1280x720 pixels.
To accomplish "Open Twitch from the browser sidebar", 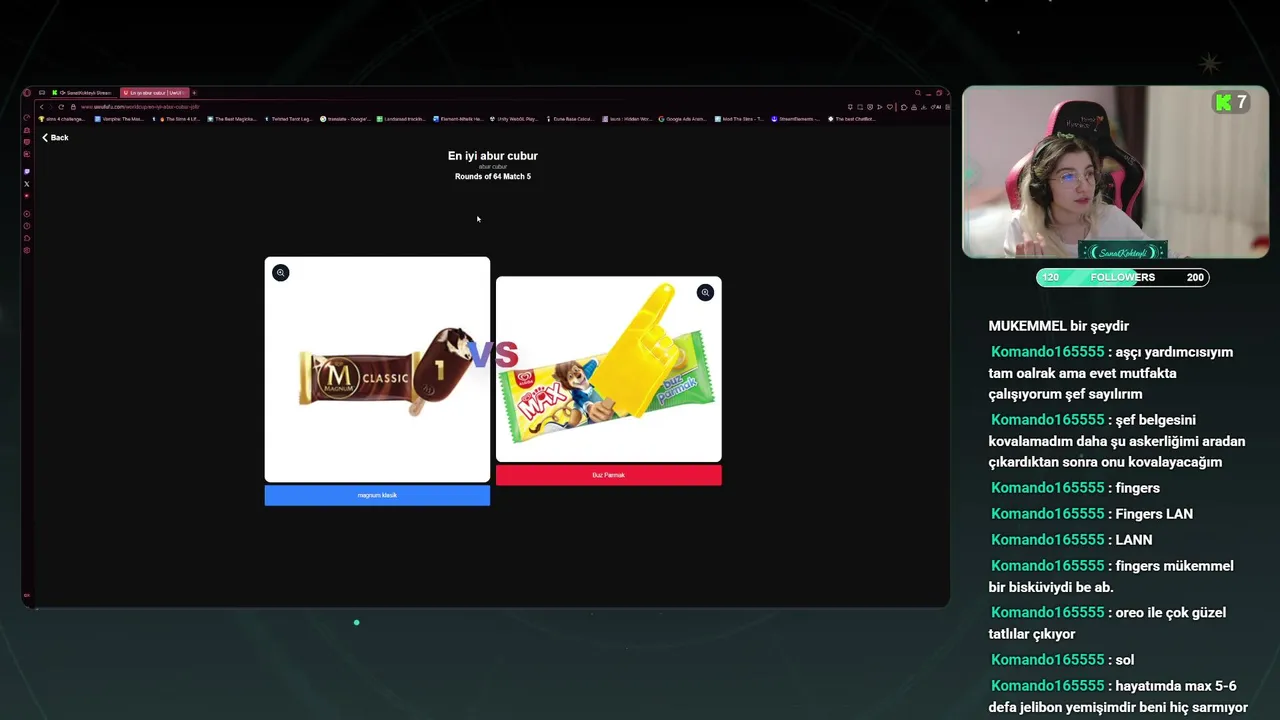I will click(27, 171).
